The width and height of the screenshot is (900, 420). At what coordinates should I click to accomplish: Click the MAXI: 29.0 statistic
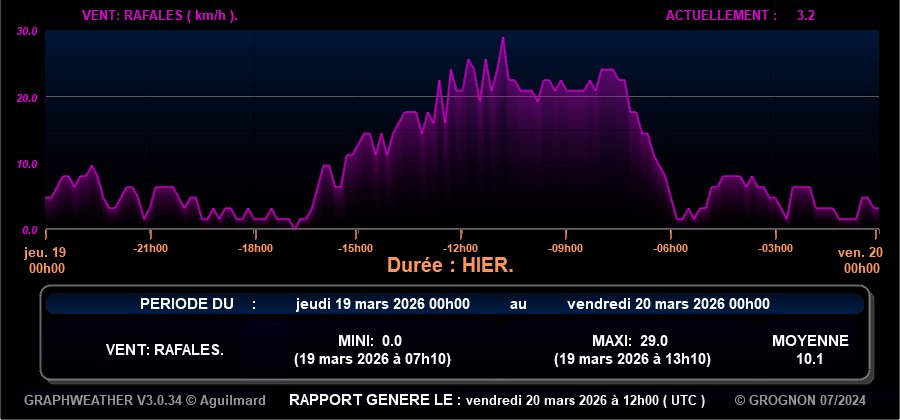coord(630,340)
